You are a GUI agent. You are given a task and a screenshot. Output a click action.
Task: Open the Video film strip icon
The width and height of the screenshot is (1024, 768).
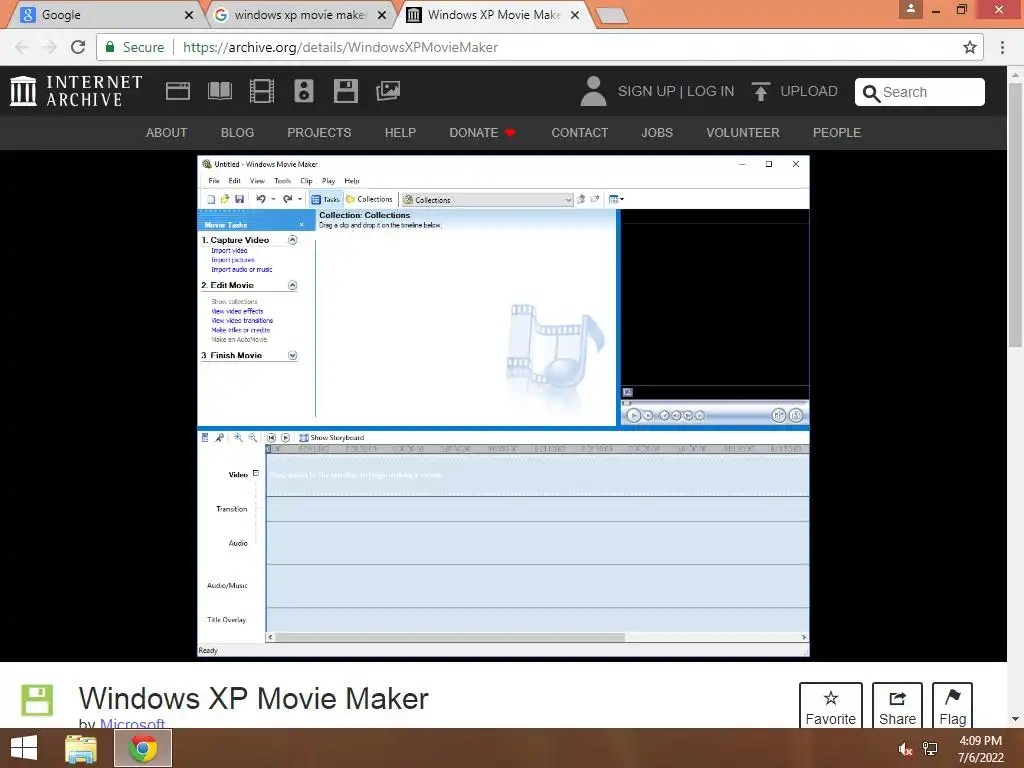coord(261,91)
